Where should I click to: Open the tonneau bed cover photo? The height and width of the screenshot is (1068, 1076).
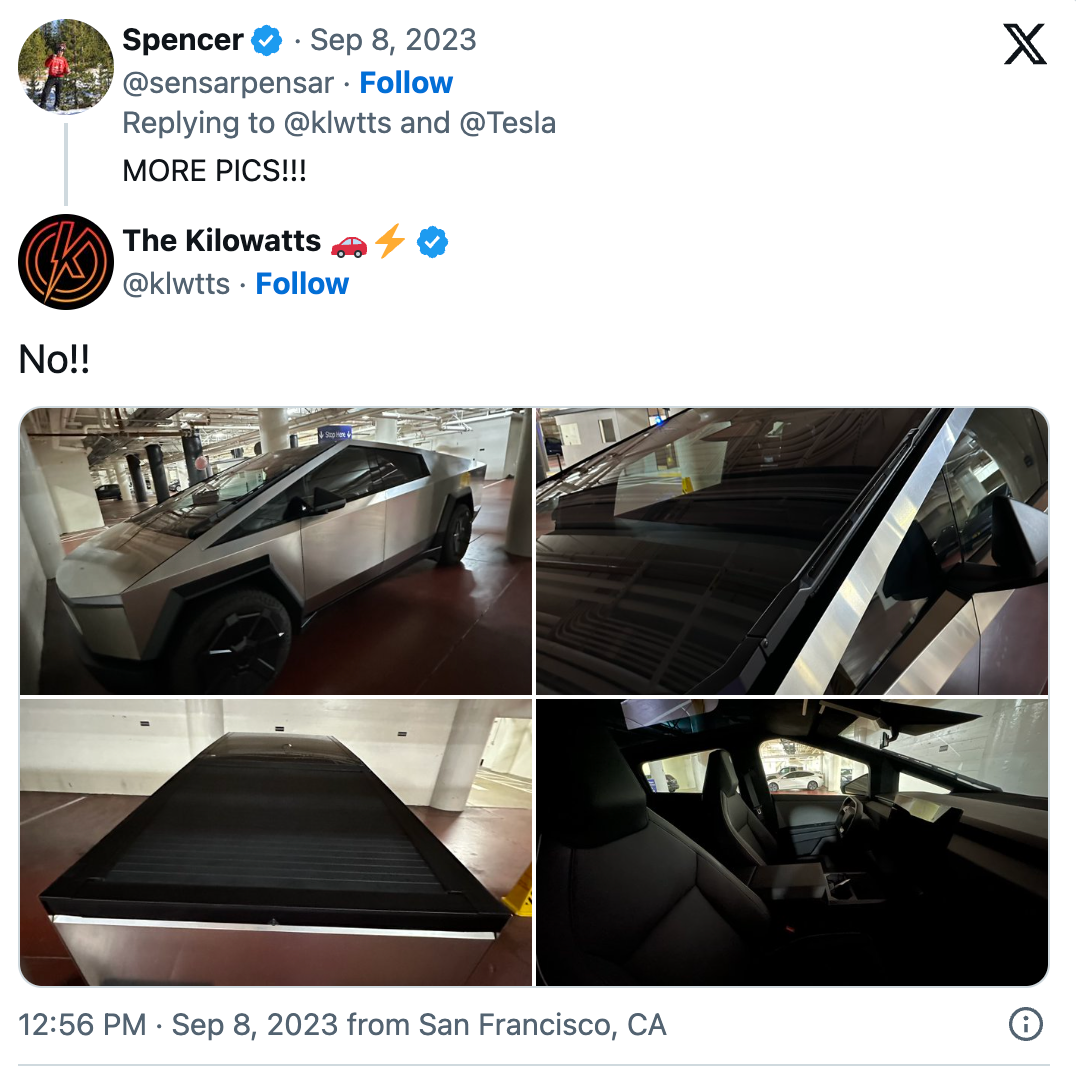[276, 842]
